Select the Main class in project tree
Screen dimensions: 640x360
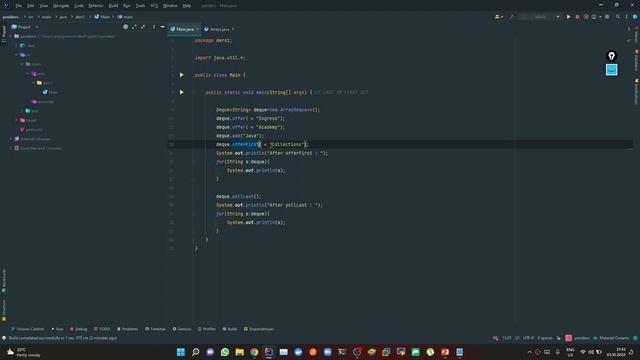[51, 92]
